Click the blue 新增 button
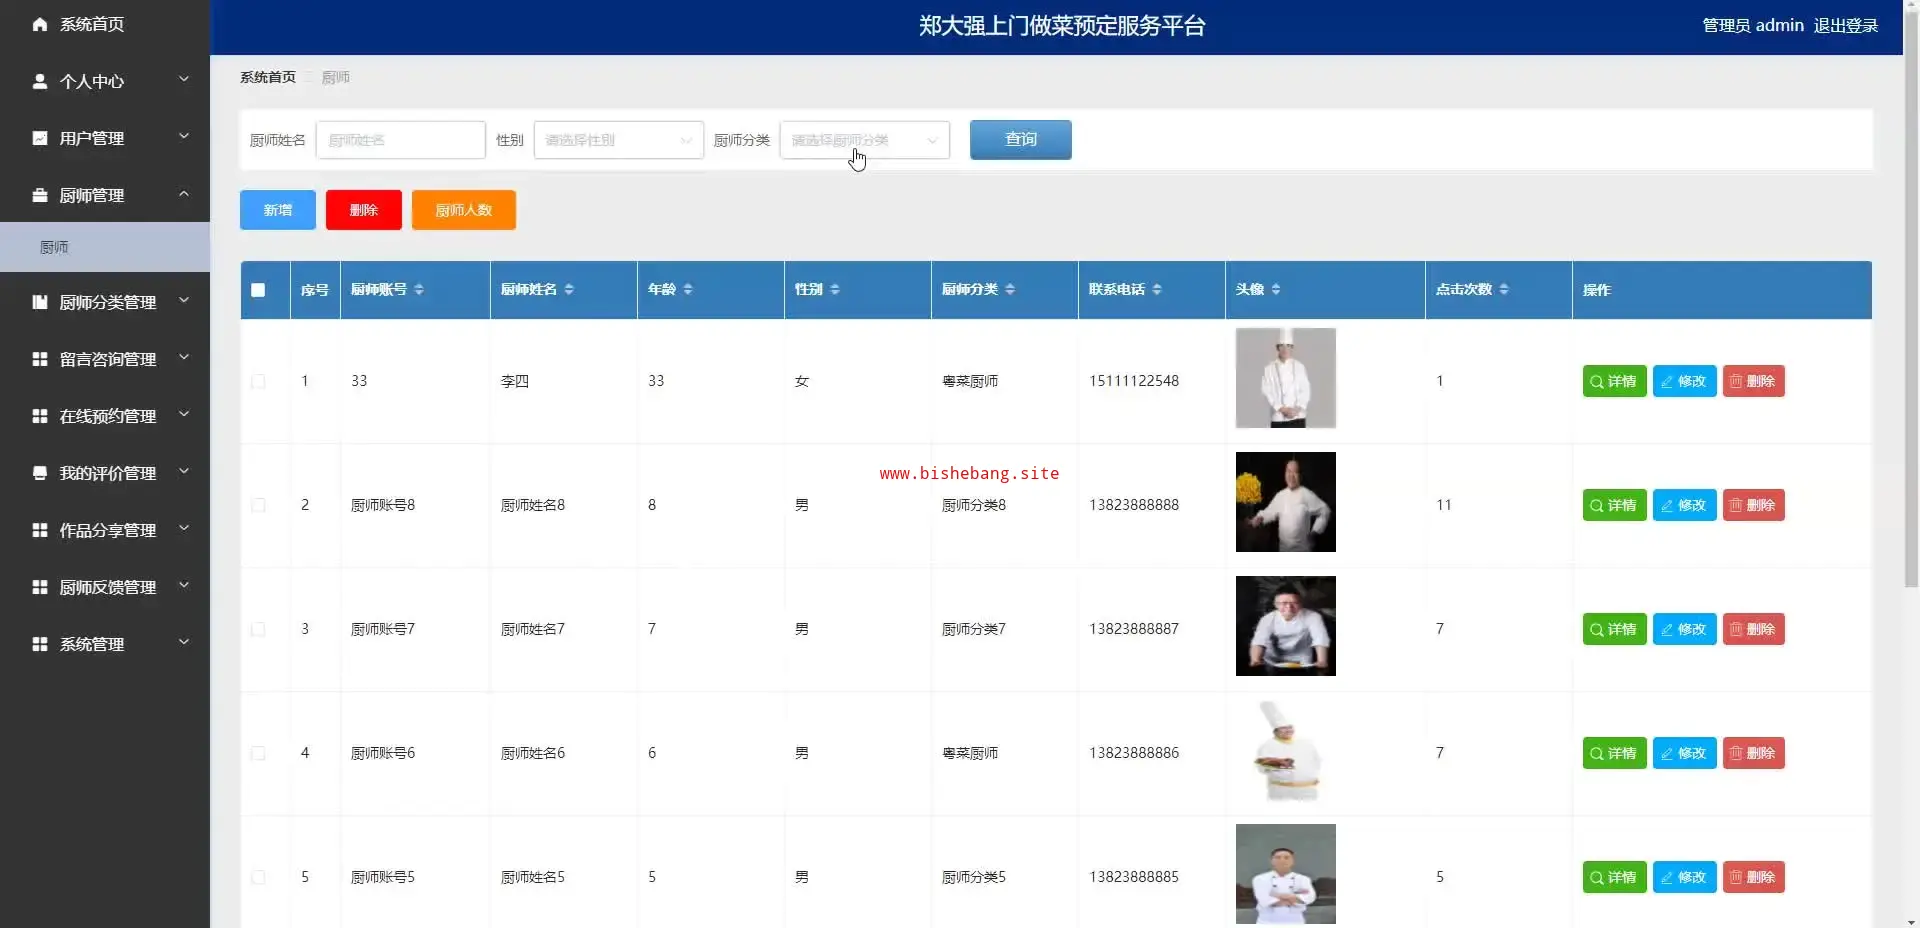The image size is (1920, 928). (x=278, y=210)
